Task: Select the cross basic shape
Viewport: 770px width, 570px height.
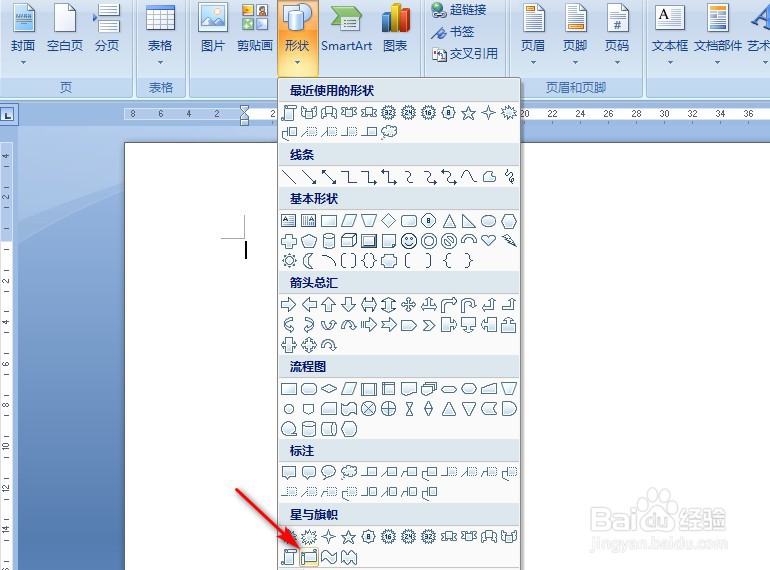Action: click(x=289, y=241)
